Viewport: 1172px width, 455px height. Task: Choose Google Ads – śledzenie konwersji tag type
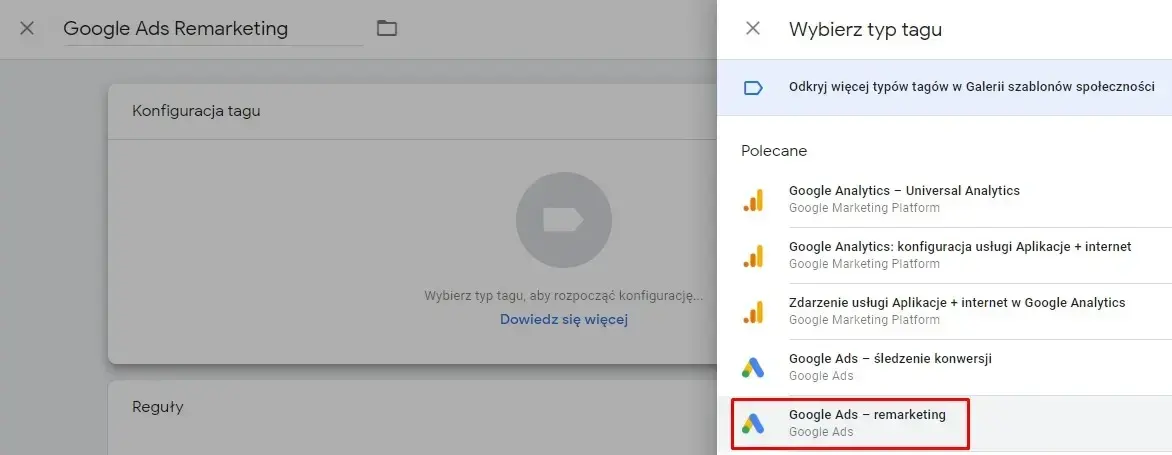(944, 367)
